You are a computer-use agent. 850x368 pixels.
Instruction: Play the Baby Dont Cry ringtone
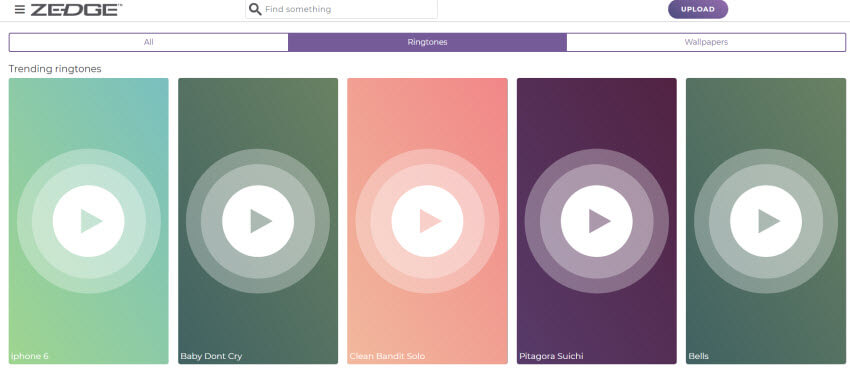click(258, 221)
